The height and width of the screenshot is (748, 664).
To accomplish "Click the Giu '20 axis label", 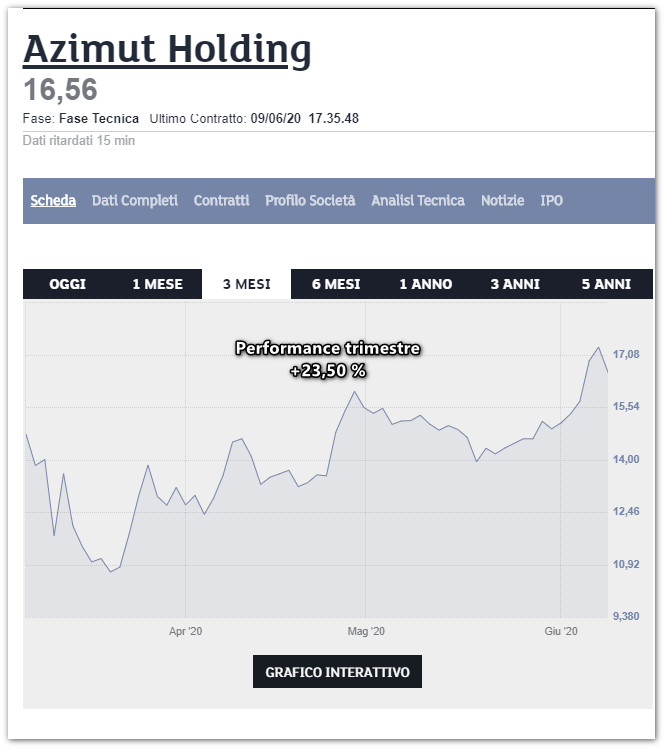I will click(x=561, y=632).
